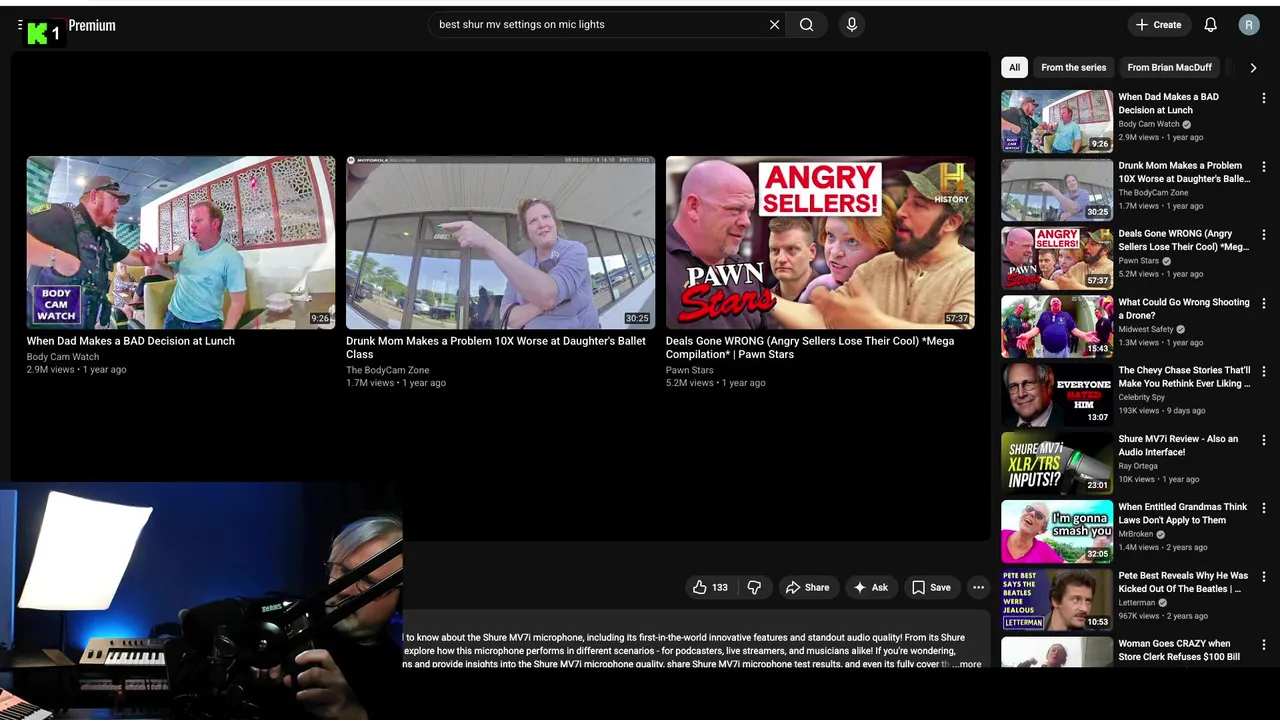Viewport: 1280px width, 720px height.
Task: Open sidebar video The Chevy Chase Stories
Action: coord(1184,376)
